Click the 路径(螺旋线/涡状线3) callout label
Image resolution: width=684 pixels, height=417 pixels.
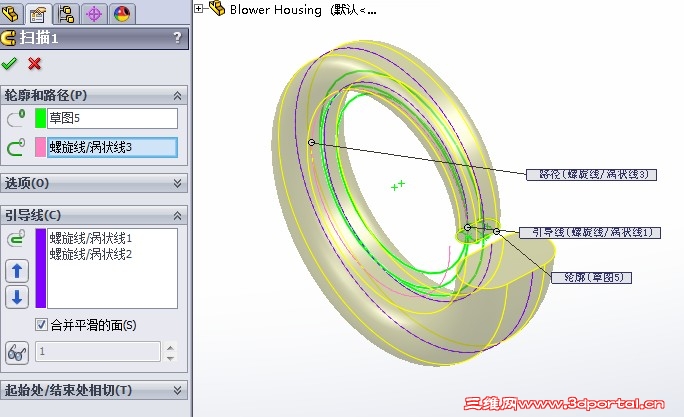tap(591, 174)
